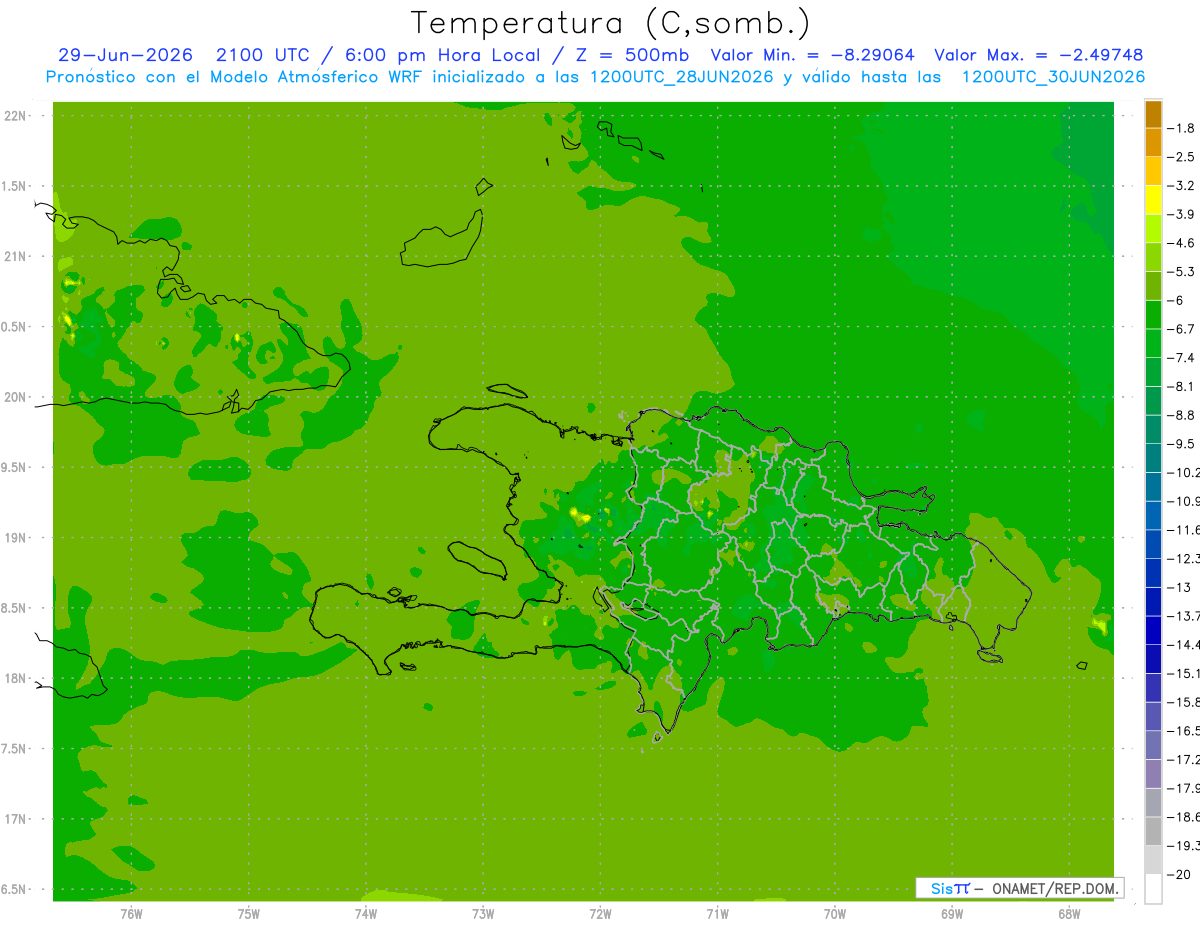Image resolution: width=1200 pixels, height=927 pixels.
Task: Click the '71W' longitude label
Action: pos(717,914)
